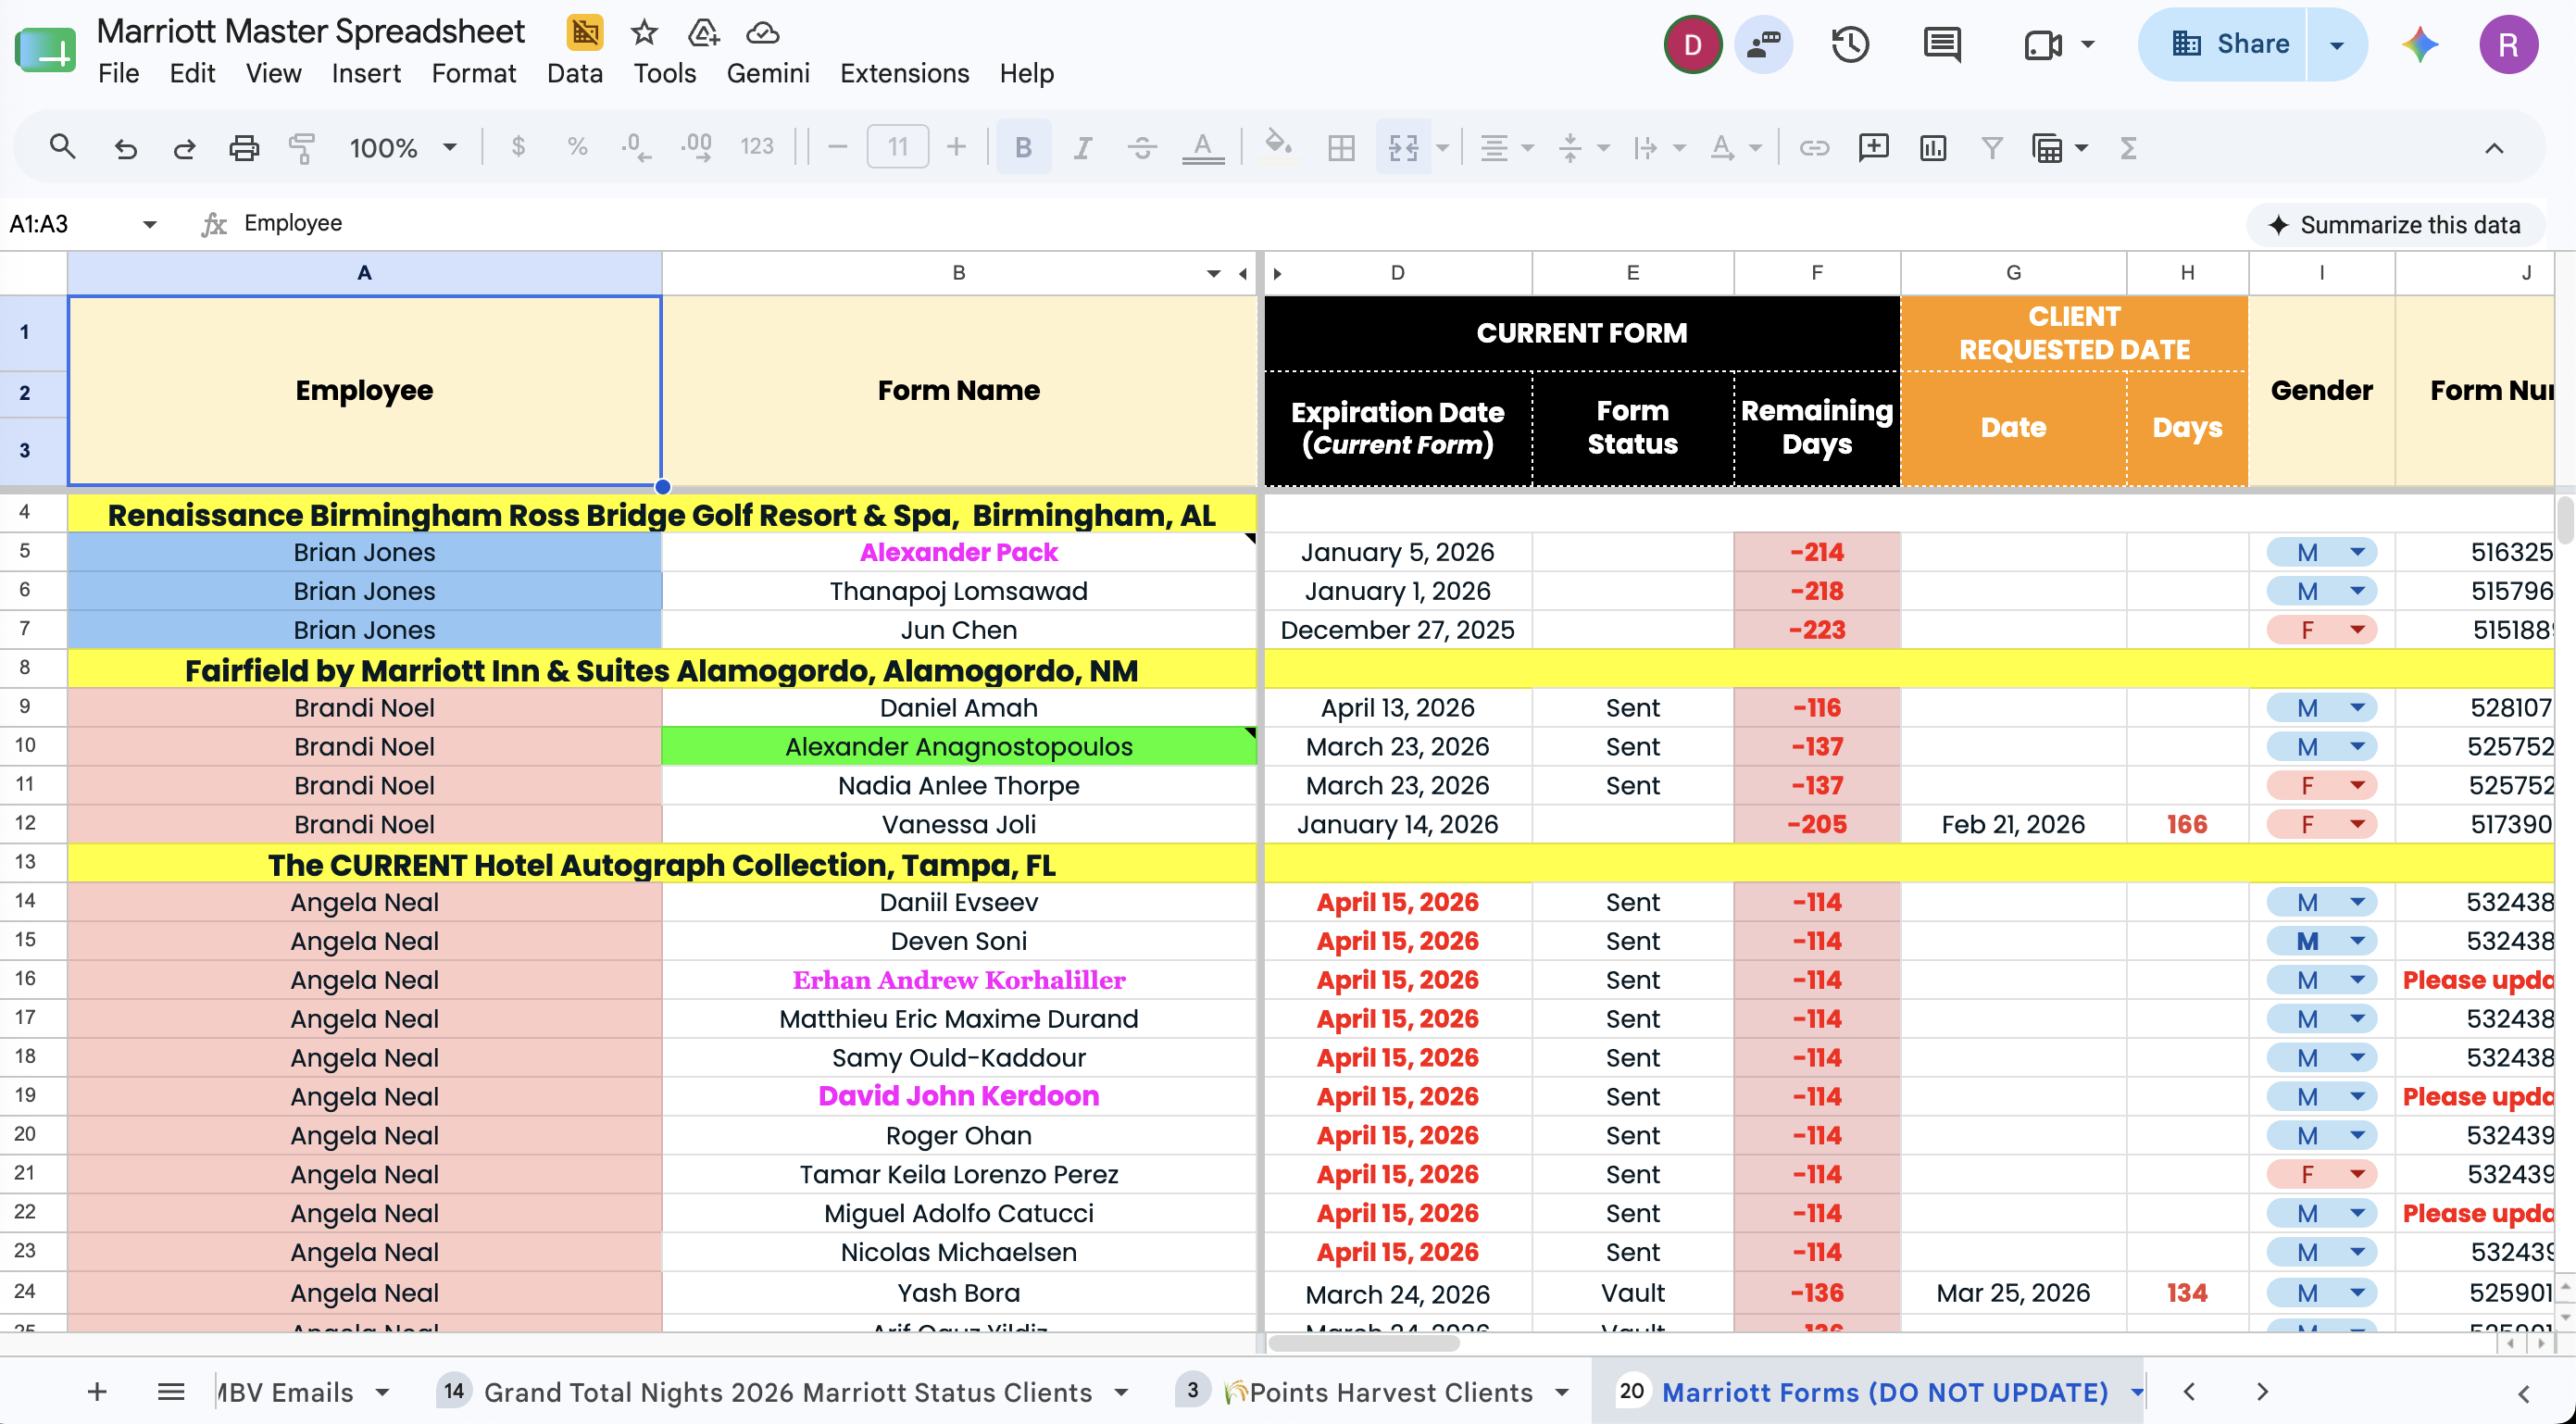This screenshot has height=1424, width=2576.
Task: Open the Extensions menu
Action: [904, 73]
